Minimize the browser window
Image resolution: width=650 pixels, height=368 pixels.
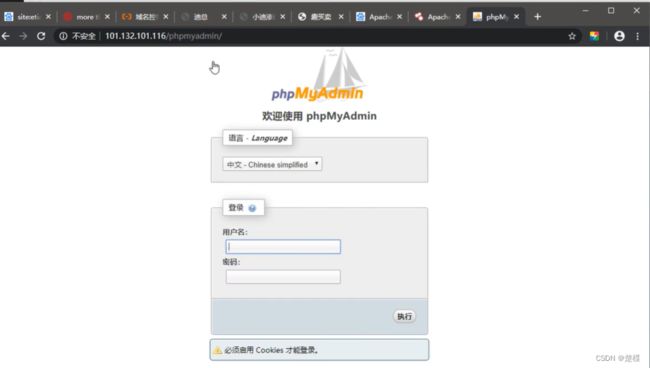click(585, 10)
